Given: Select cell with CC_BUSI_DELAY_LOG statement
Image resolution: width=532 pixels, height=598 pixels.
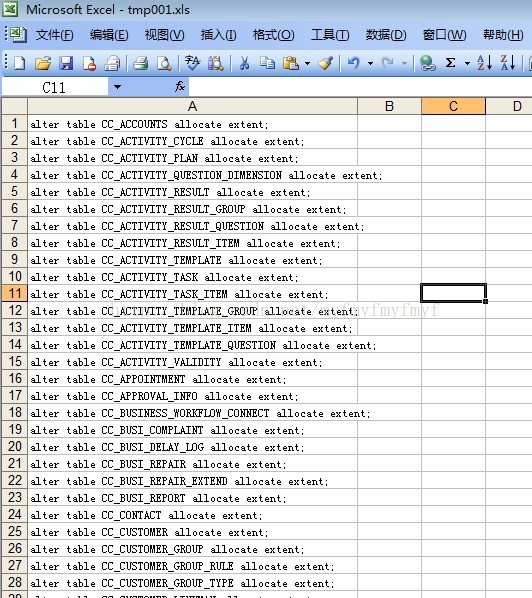Looking at the screenshot, I should tap(193, 447).
